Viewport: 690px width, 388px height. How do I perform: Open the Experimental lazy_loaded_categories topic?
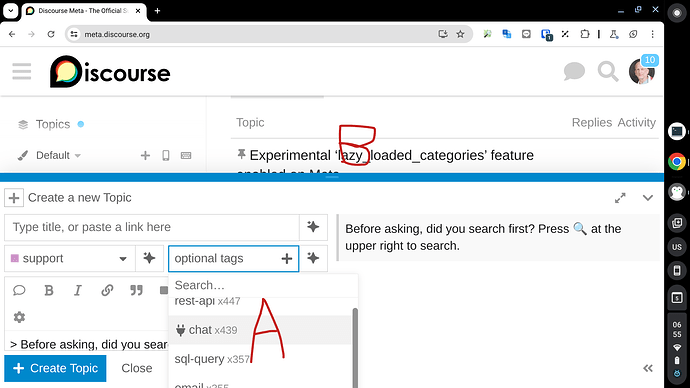click(391, 155)
